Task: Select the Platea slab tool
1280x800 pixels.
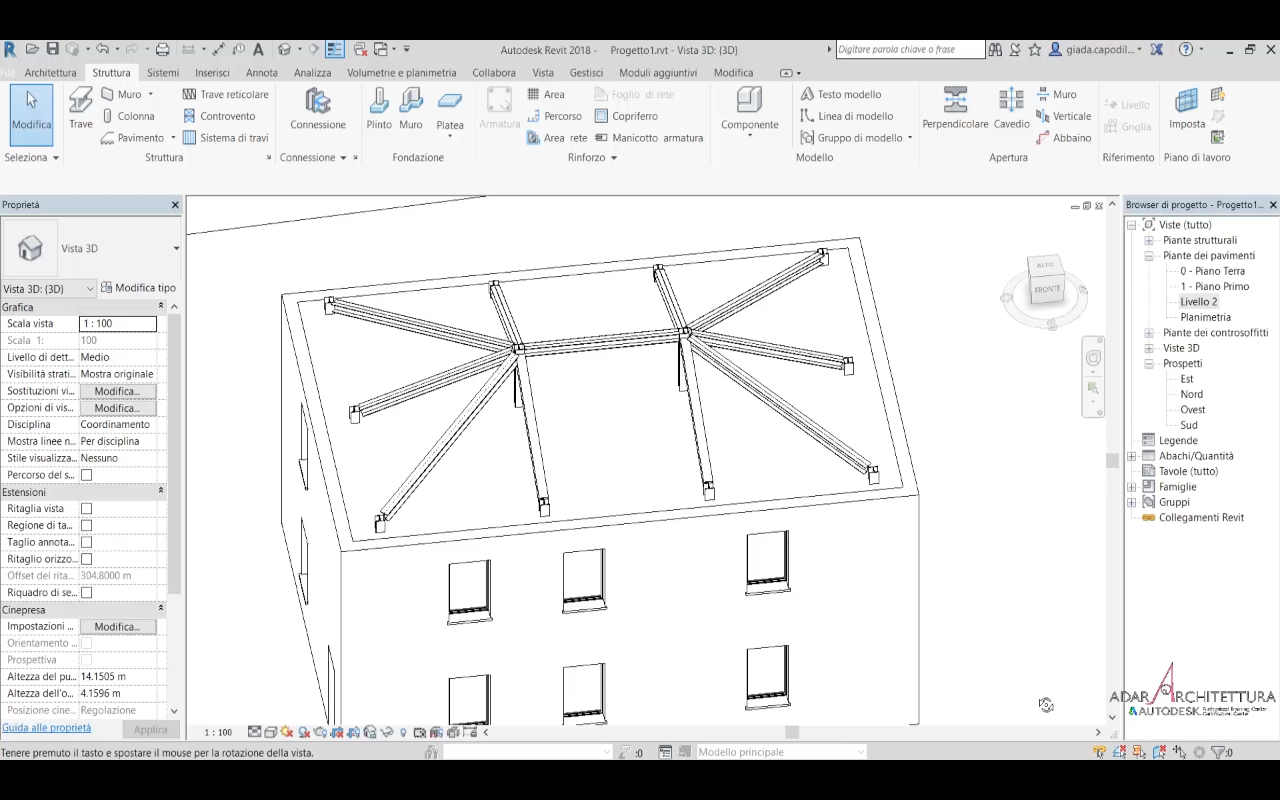Action: [x=450, y=108]
